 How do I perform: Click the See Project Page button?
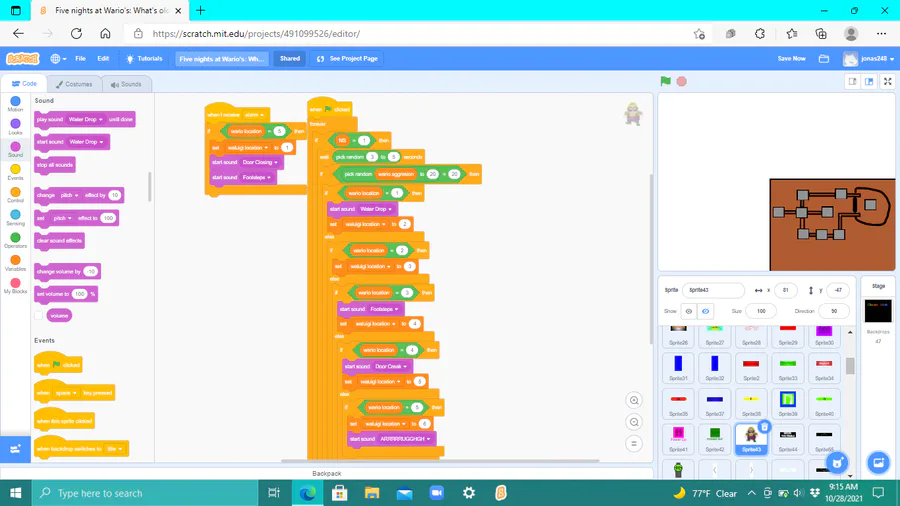click(347, 59)
